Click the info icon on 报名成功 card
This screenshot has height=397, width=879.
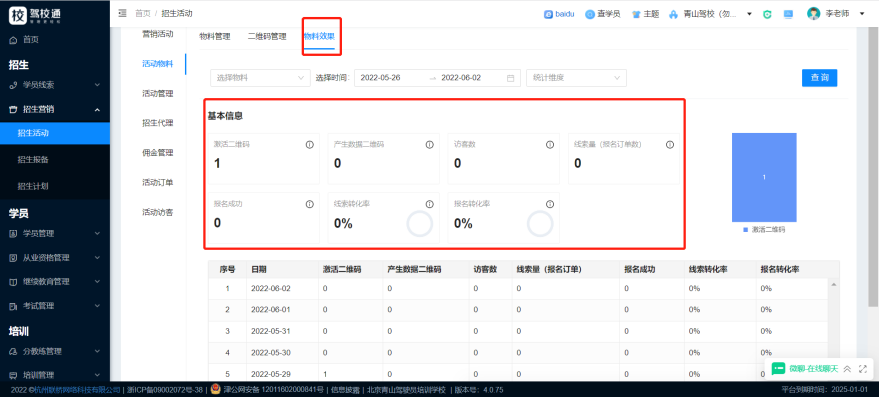coord(309,204)
